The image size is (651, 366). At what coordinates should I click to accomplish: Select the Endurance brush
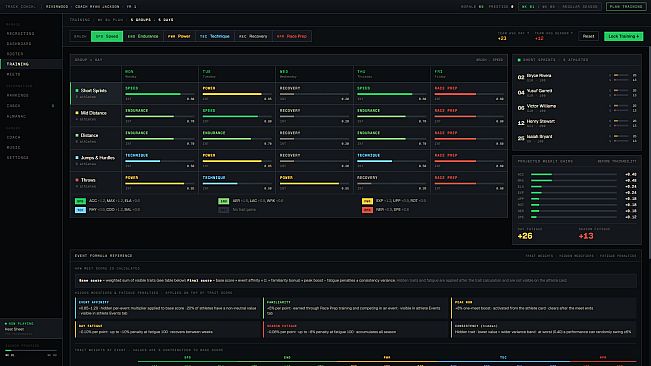pos(143,37)
